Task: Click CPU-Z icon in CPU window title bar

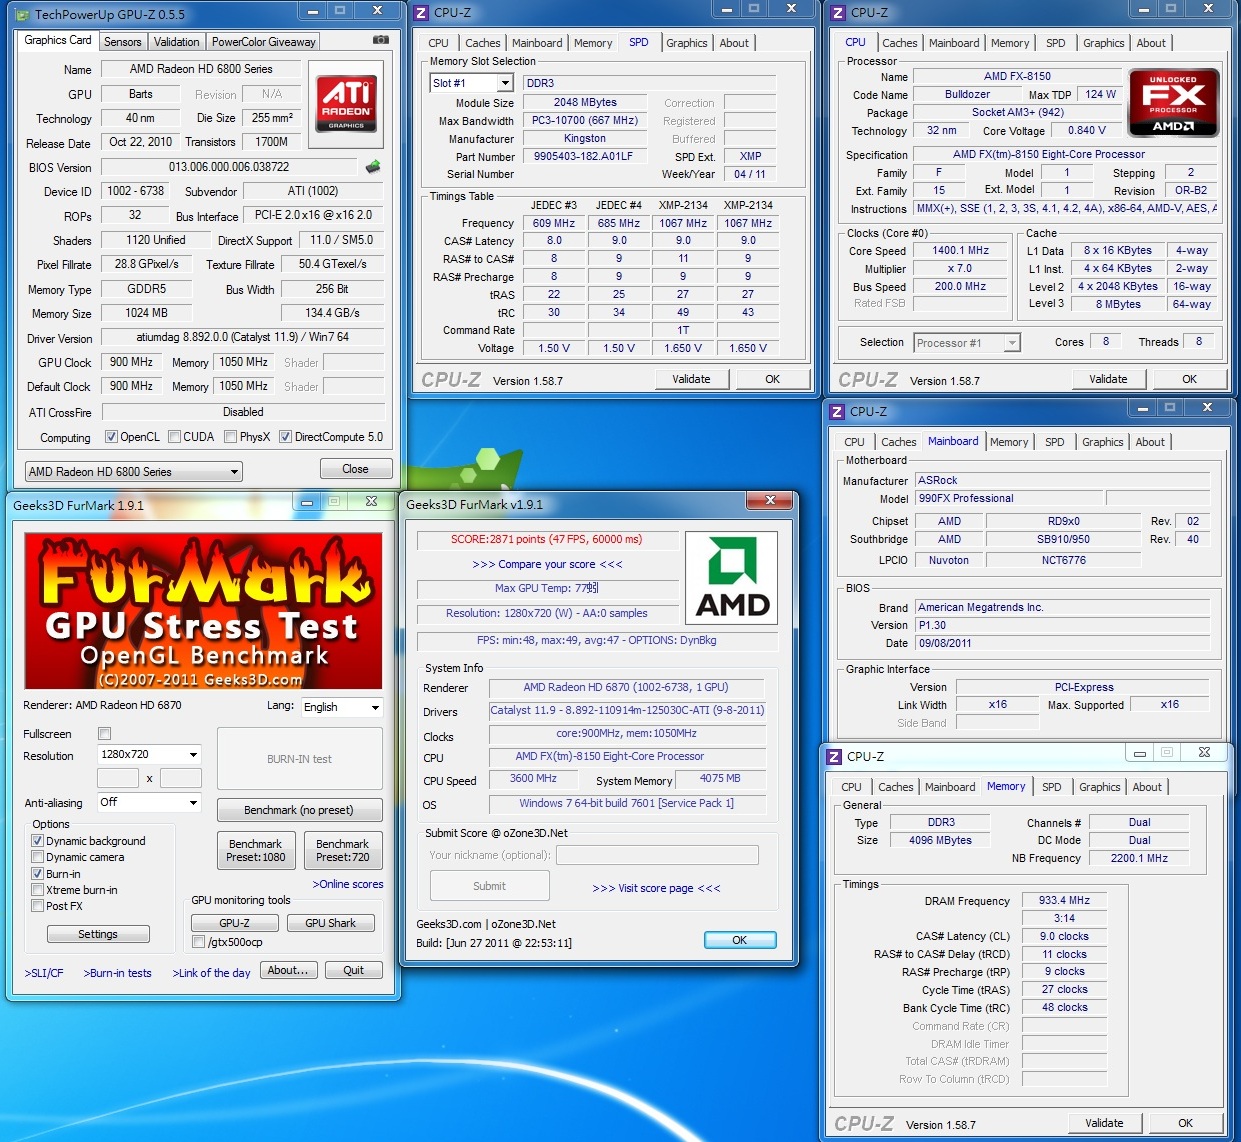Action: (838, 13)
